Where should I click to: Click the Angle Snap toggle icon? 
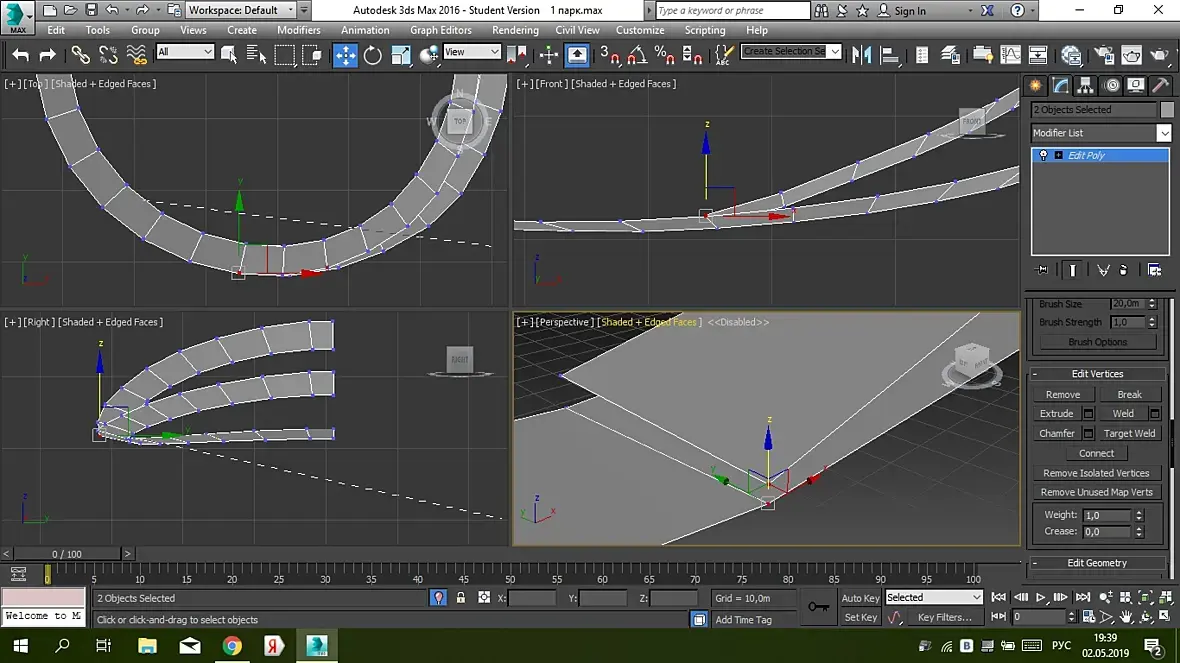[x=636, y=55]
